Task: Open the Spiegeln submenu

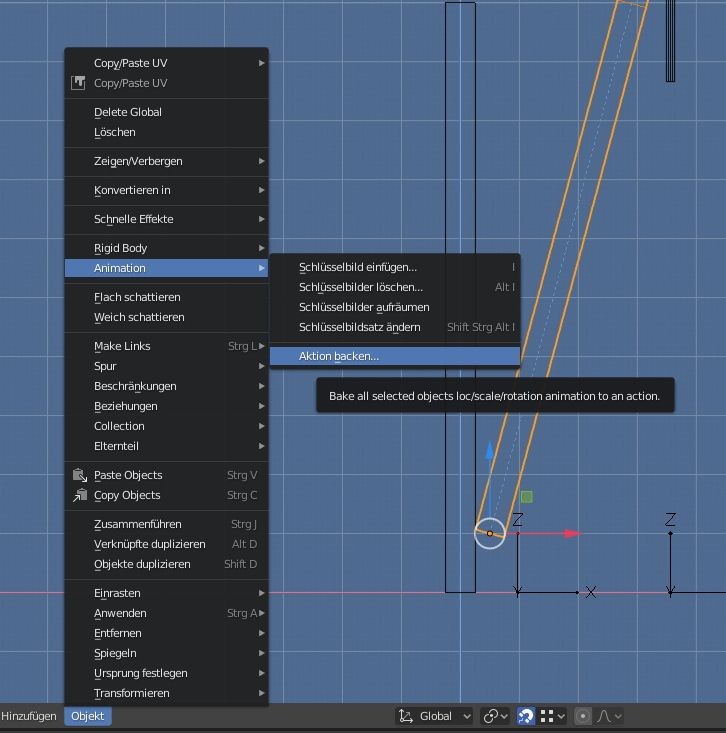Action: click(x=166, y=653)
